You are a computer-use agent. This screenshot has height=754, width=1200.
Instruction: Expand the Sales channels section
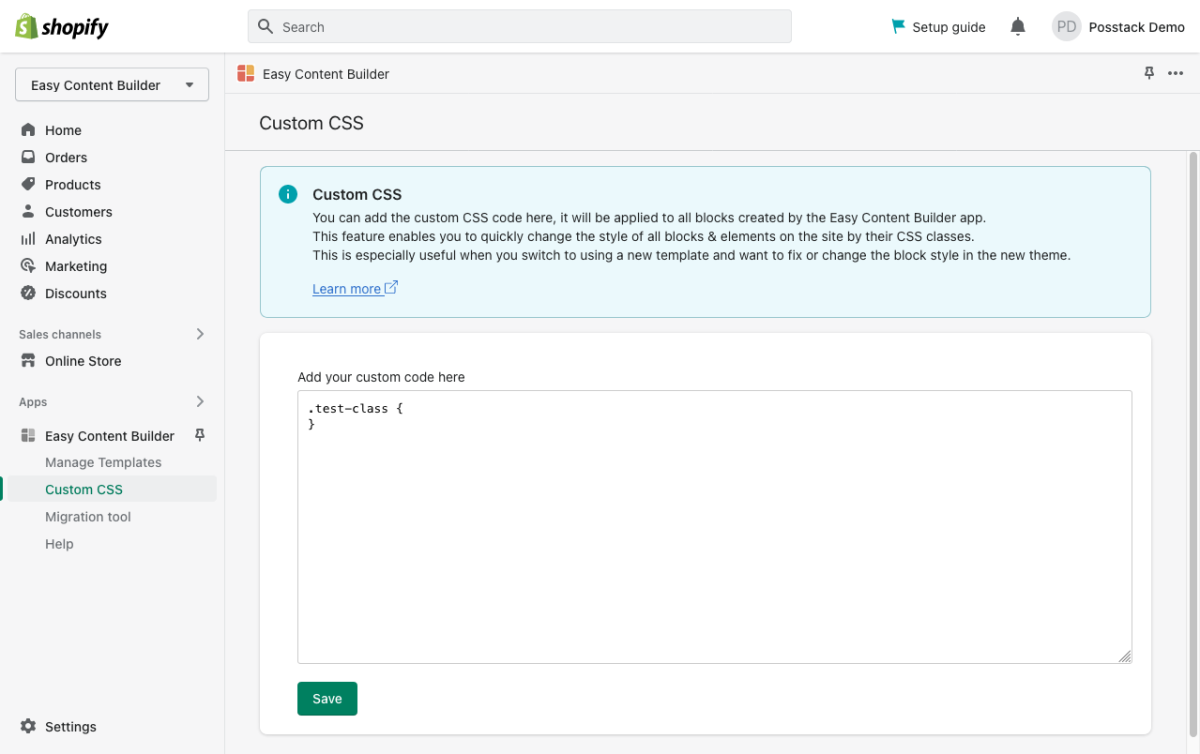click(200, 334)
